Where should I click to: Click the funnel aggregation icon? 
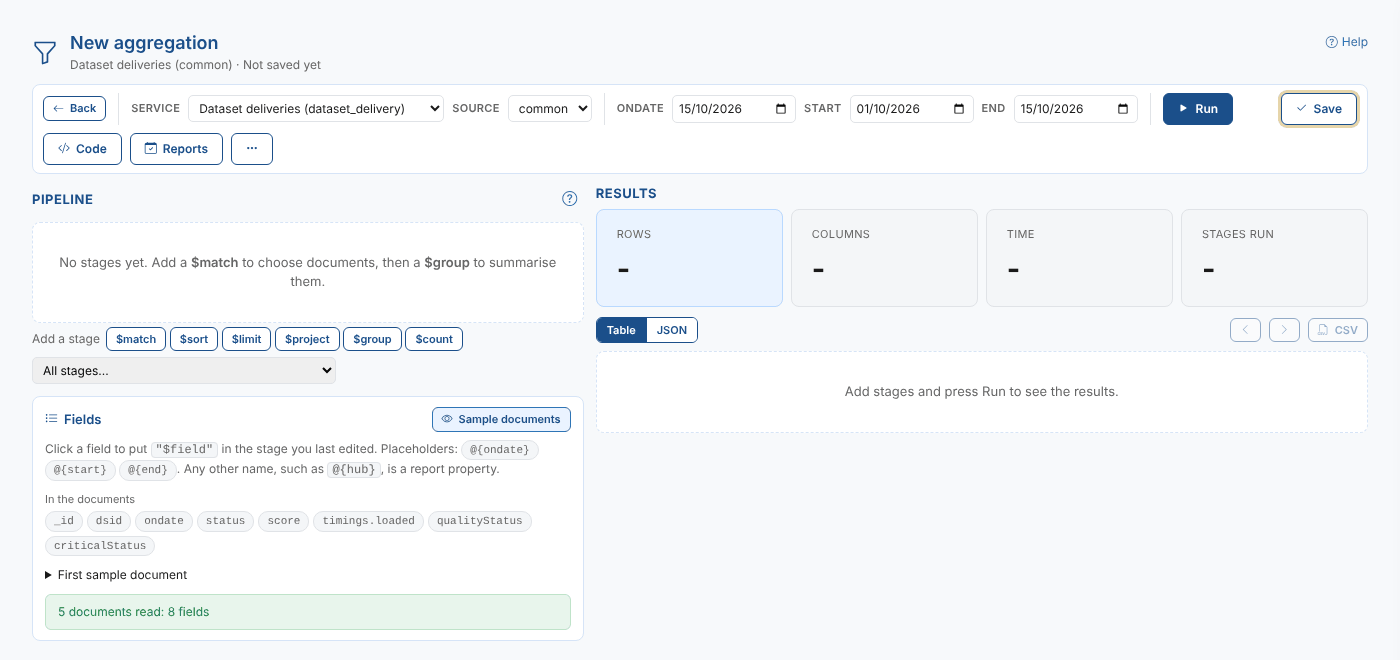45,53
